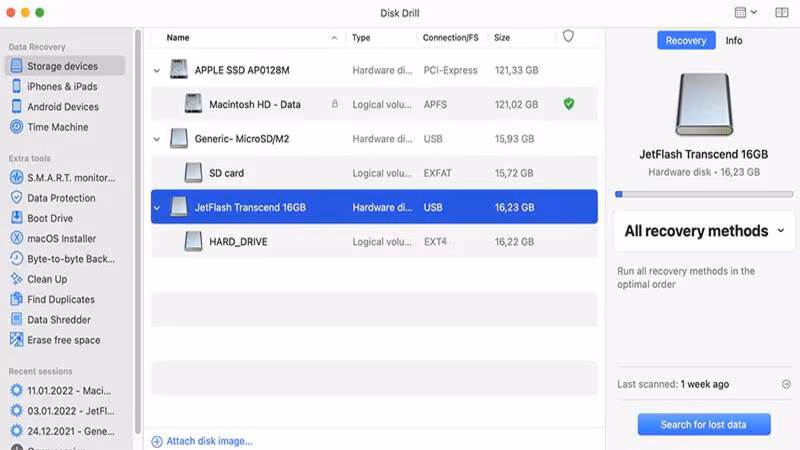This screenshot has width=800, height=450.
Task: Open Data Shredder tool
Action: pyautogui.click(x=51, y=319)
